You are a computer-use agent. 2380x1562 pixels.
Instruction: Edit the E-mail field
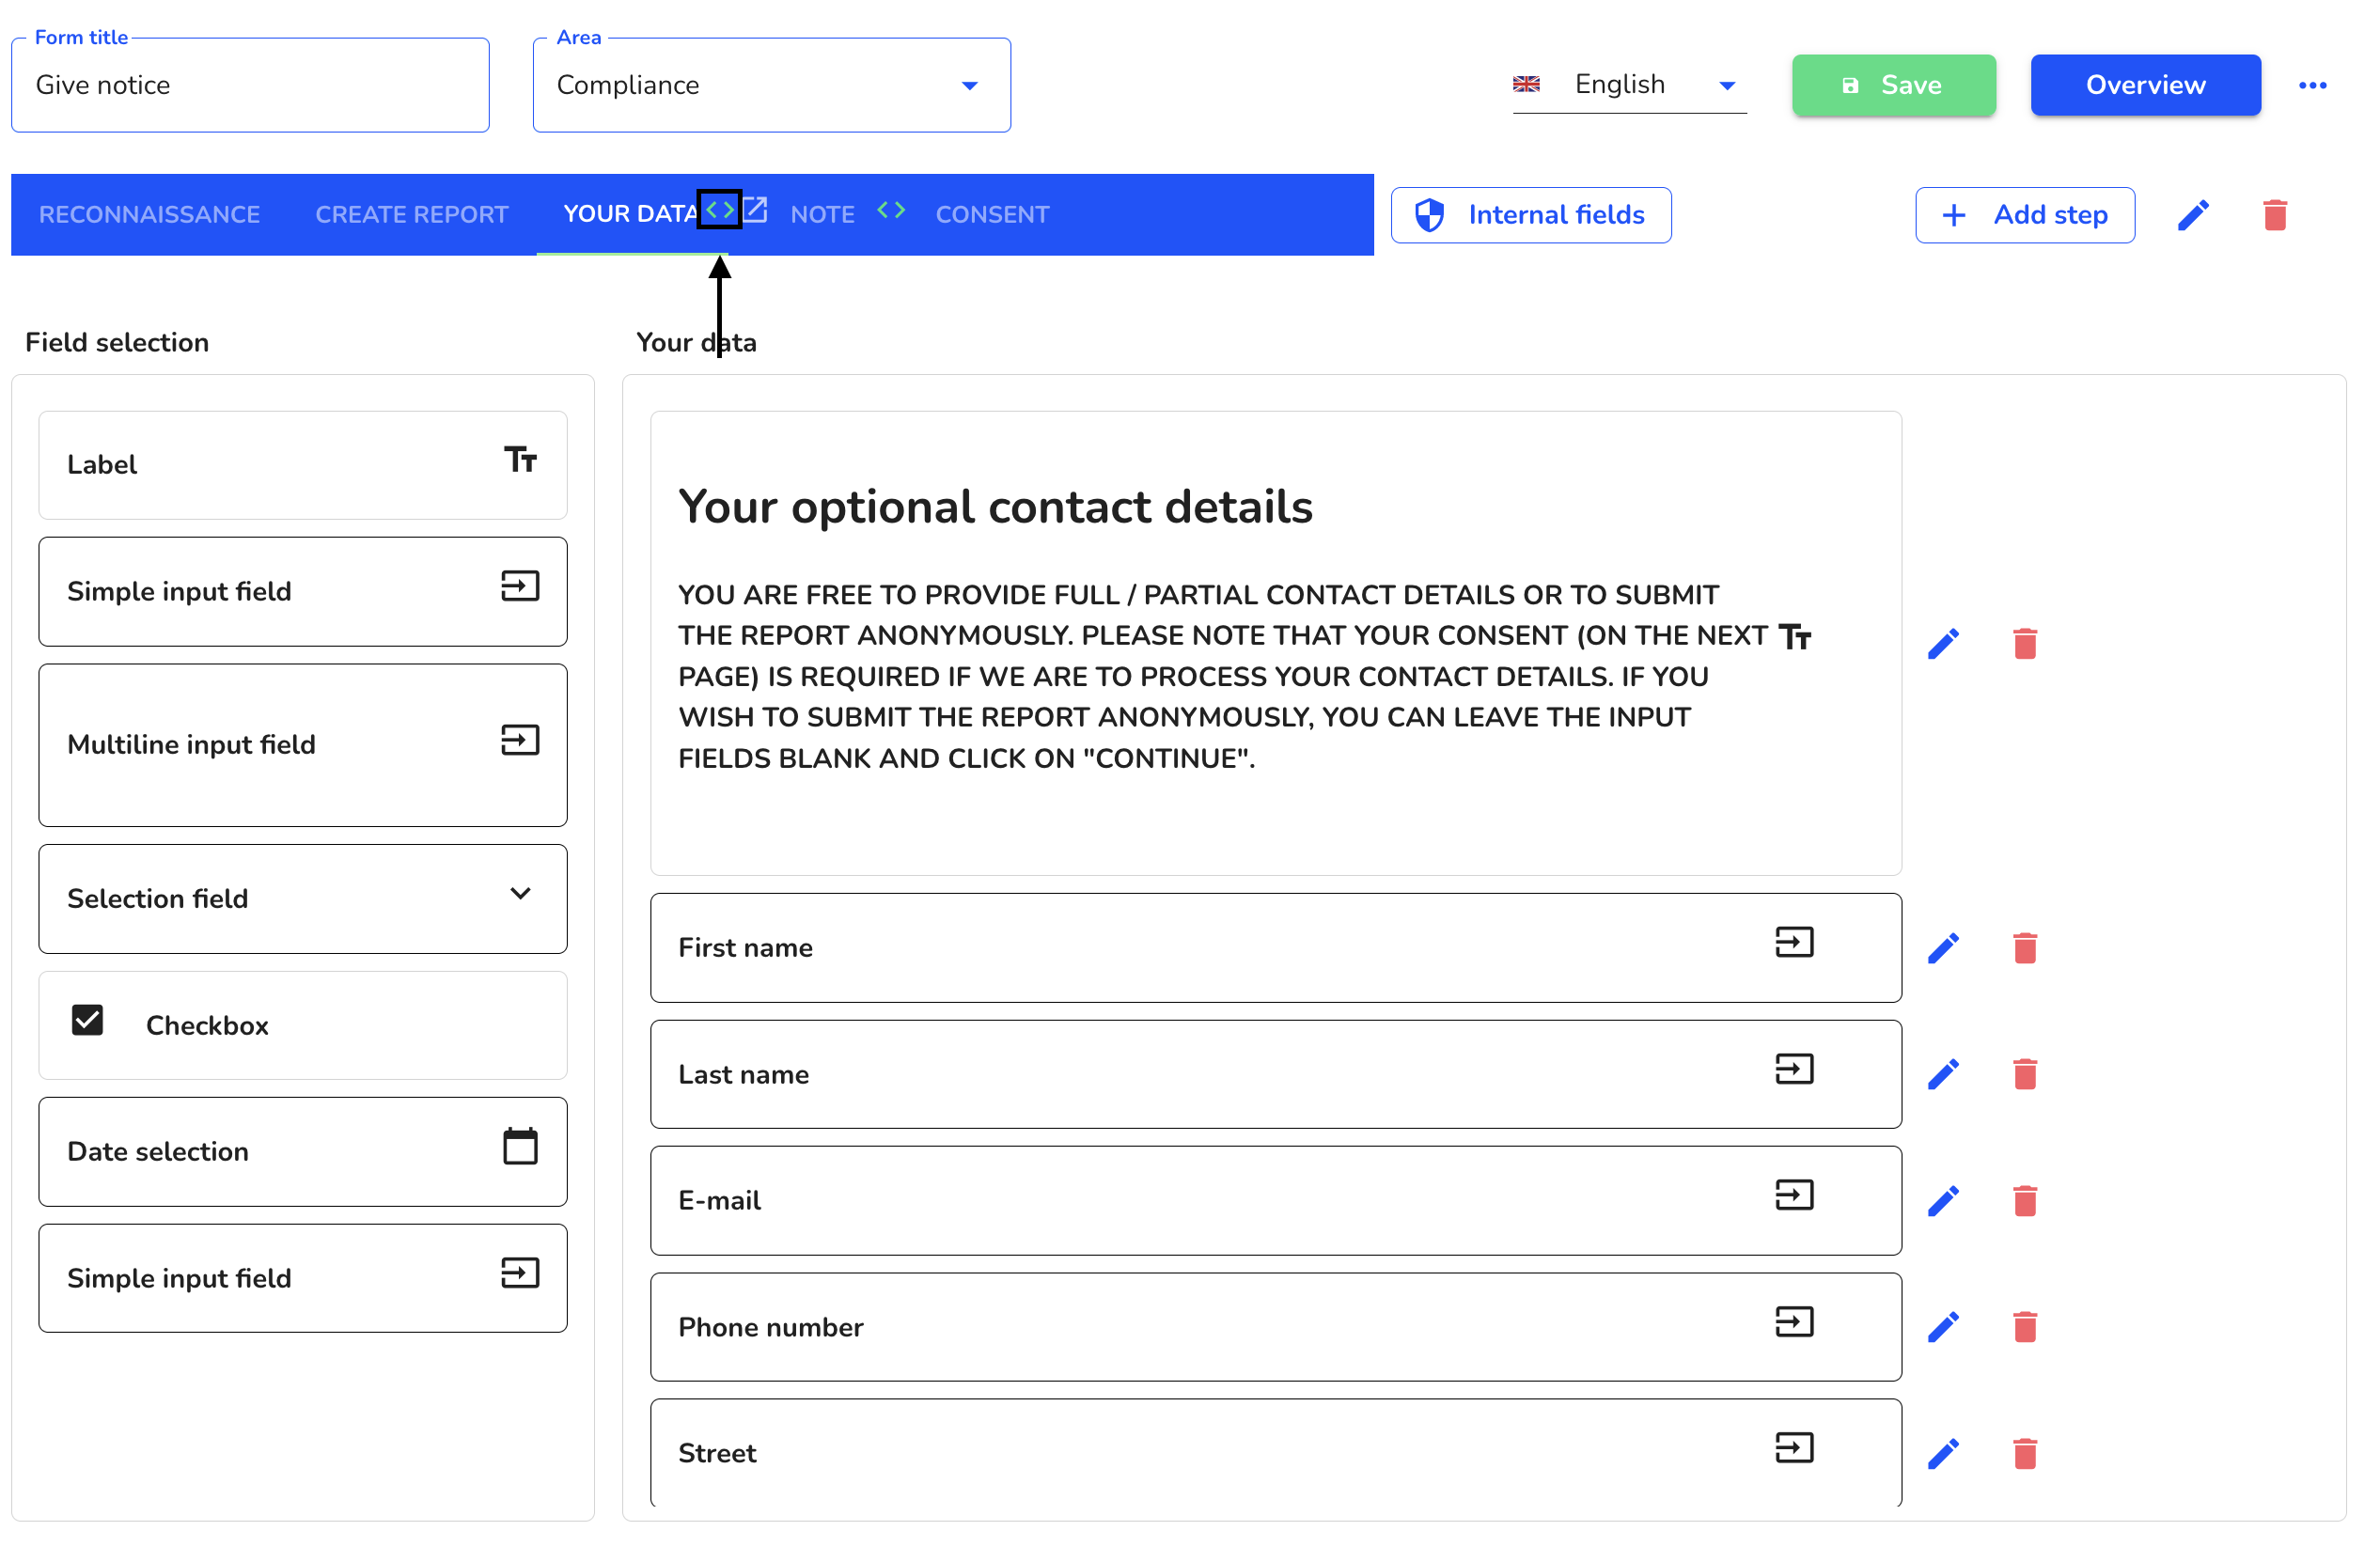1943,1201
